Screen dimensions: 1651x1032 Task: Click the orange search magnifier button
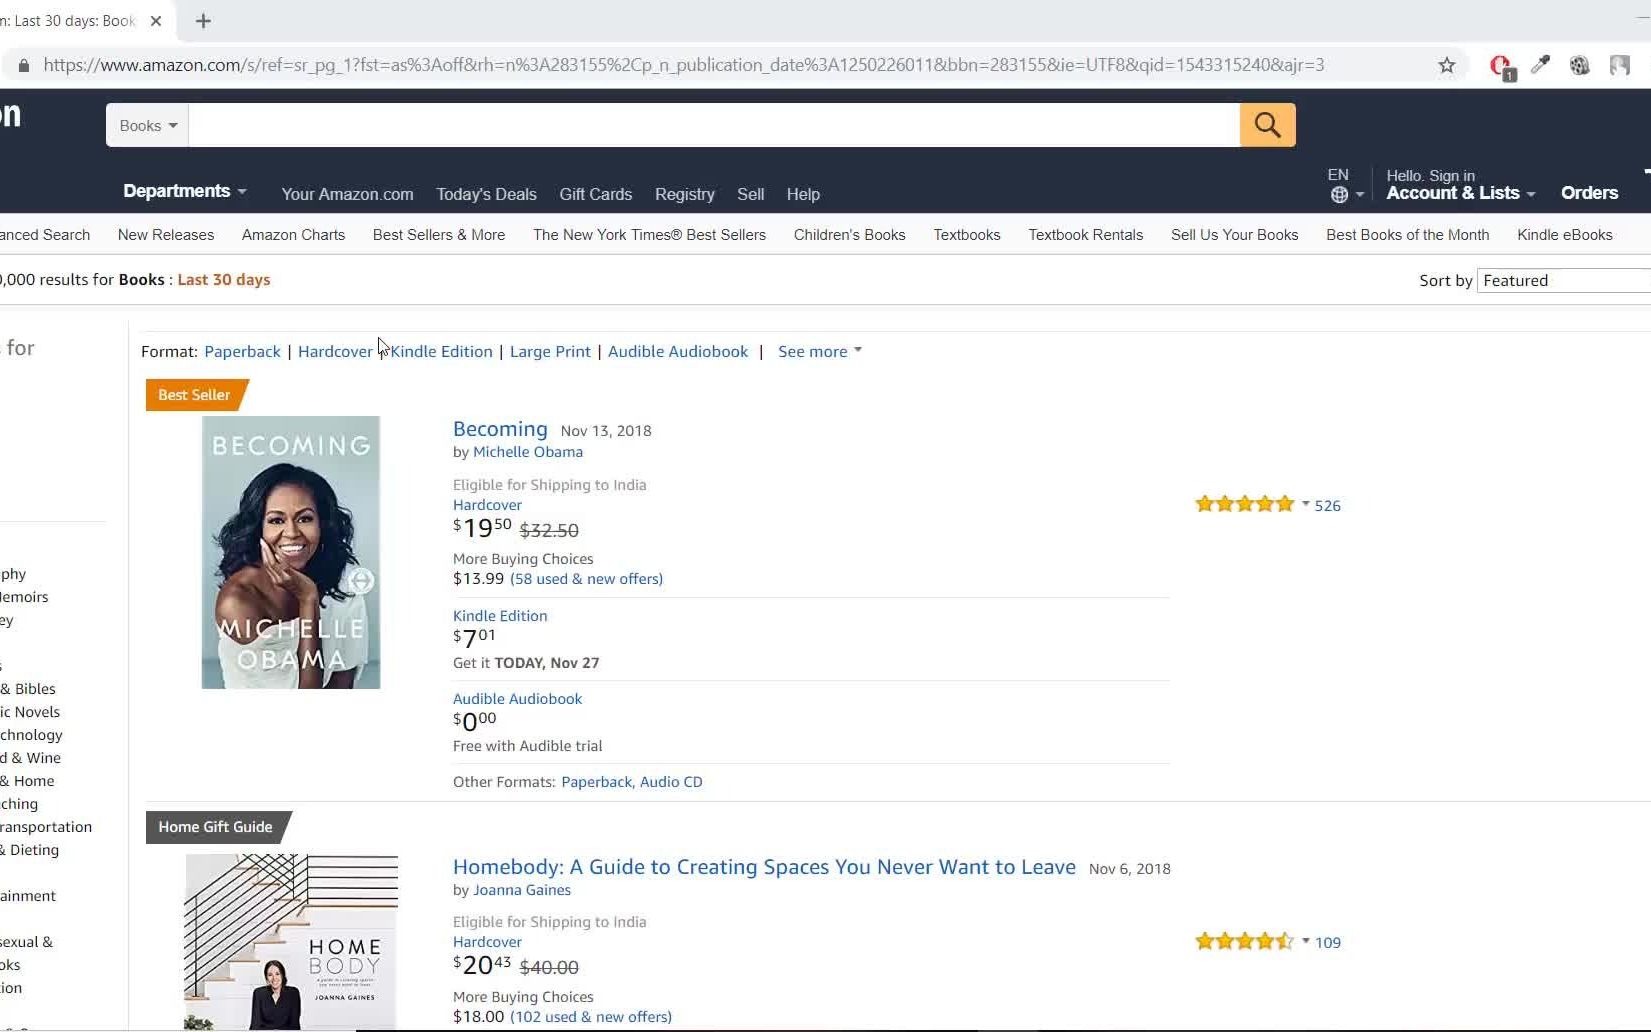1267,125
